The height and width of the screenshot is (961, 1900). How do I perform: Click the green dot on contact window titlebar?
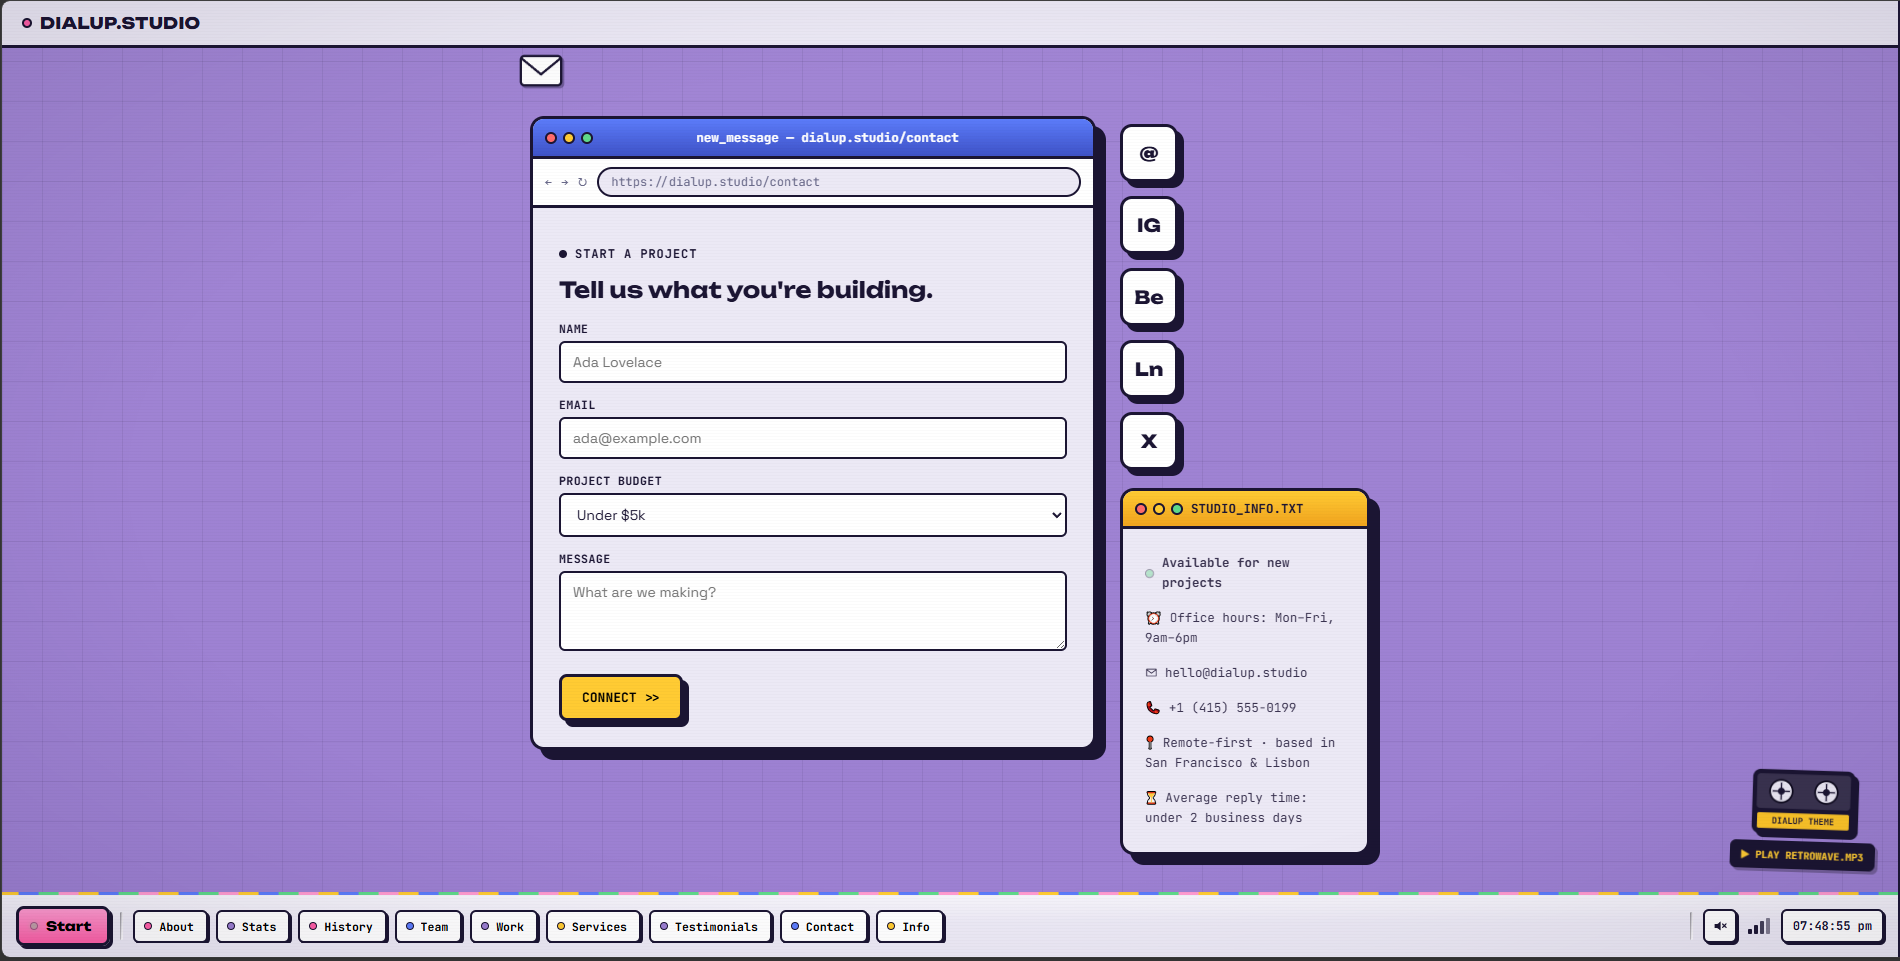pyautogui.click(x=587, y=138)
